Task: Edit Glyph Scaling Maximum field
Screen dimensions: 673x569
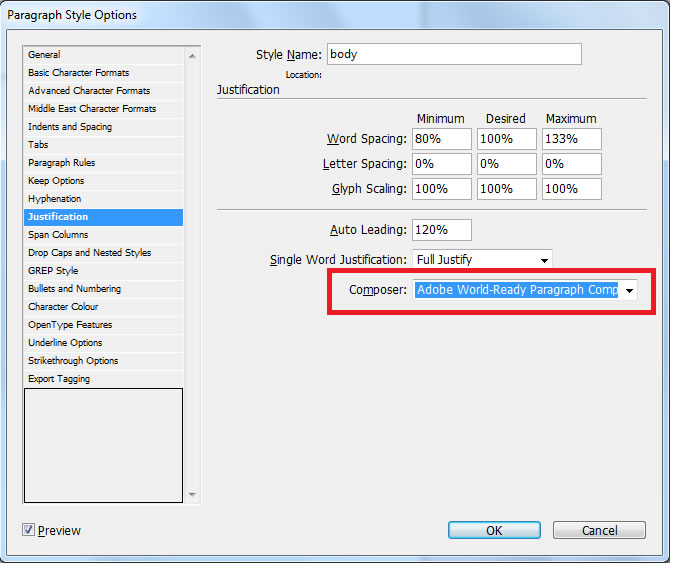Action: (x=572, y=189)
